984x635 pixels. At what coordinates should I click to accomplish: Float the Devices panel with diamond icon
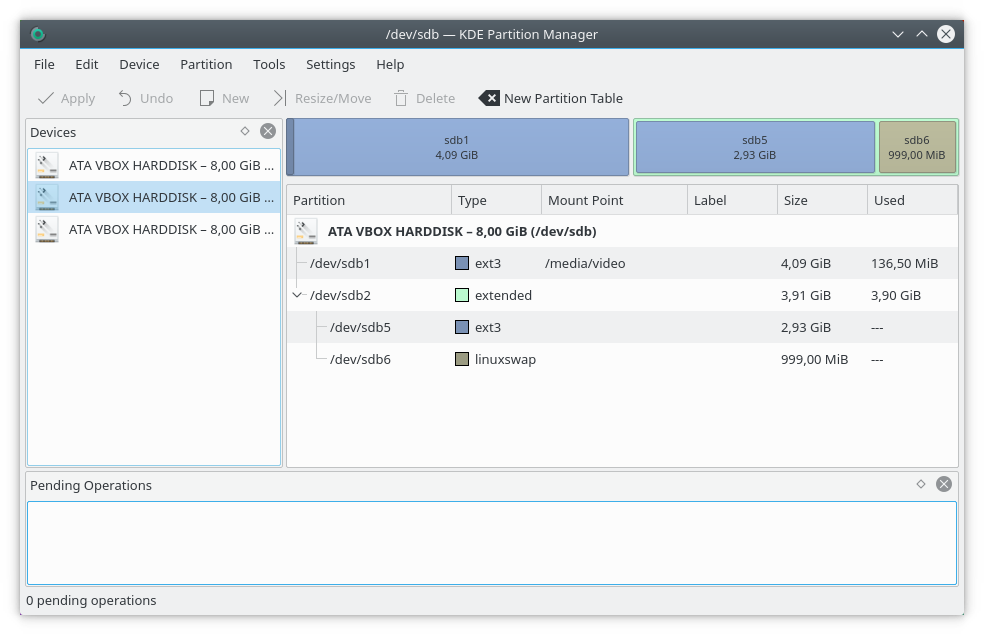pyautogui.click(x=245, y=131)
